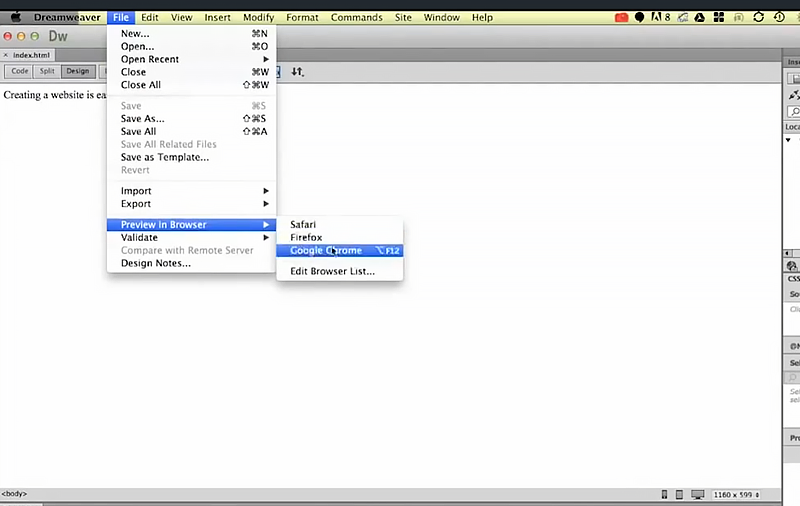Open the Modify menu

(258, 17)
